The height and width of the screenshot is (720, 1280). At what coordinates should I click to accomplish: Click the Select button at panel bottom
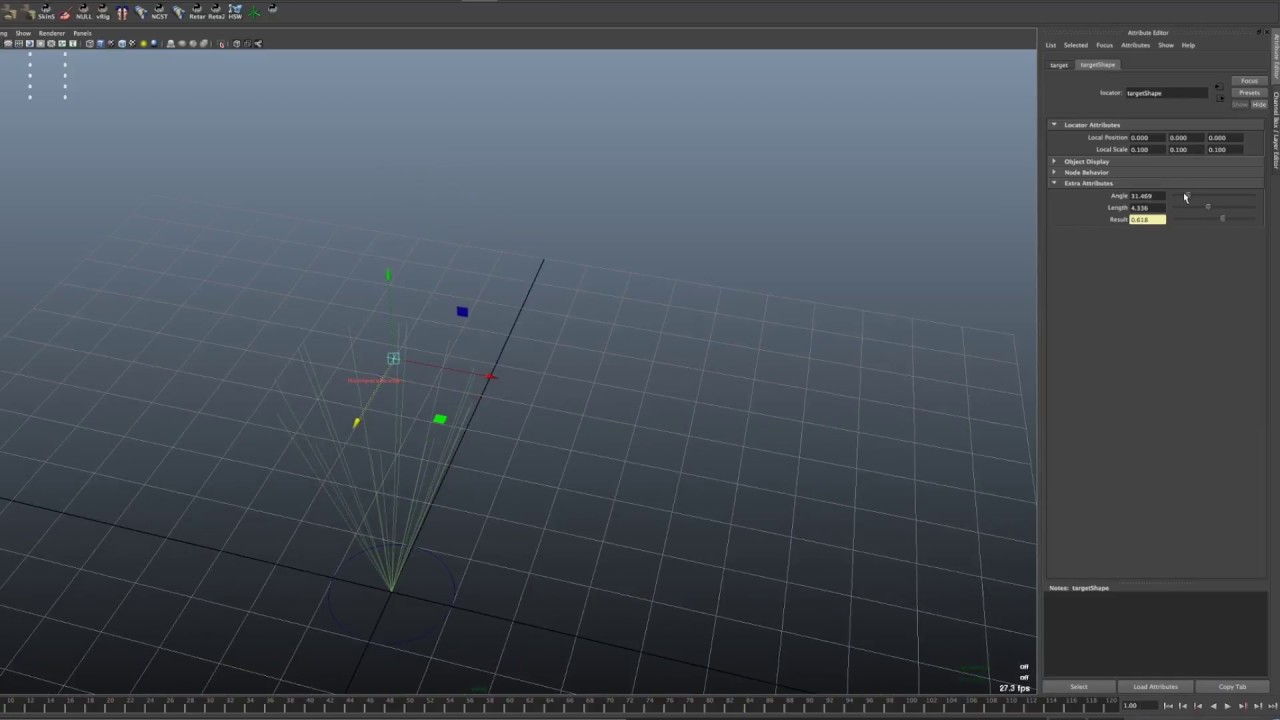pyautogui.click(x=1078, y=687)
